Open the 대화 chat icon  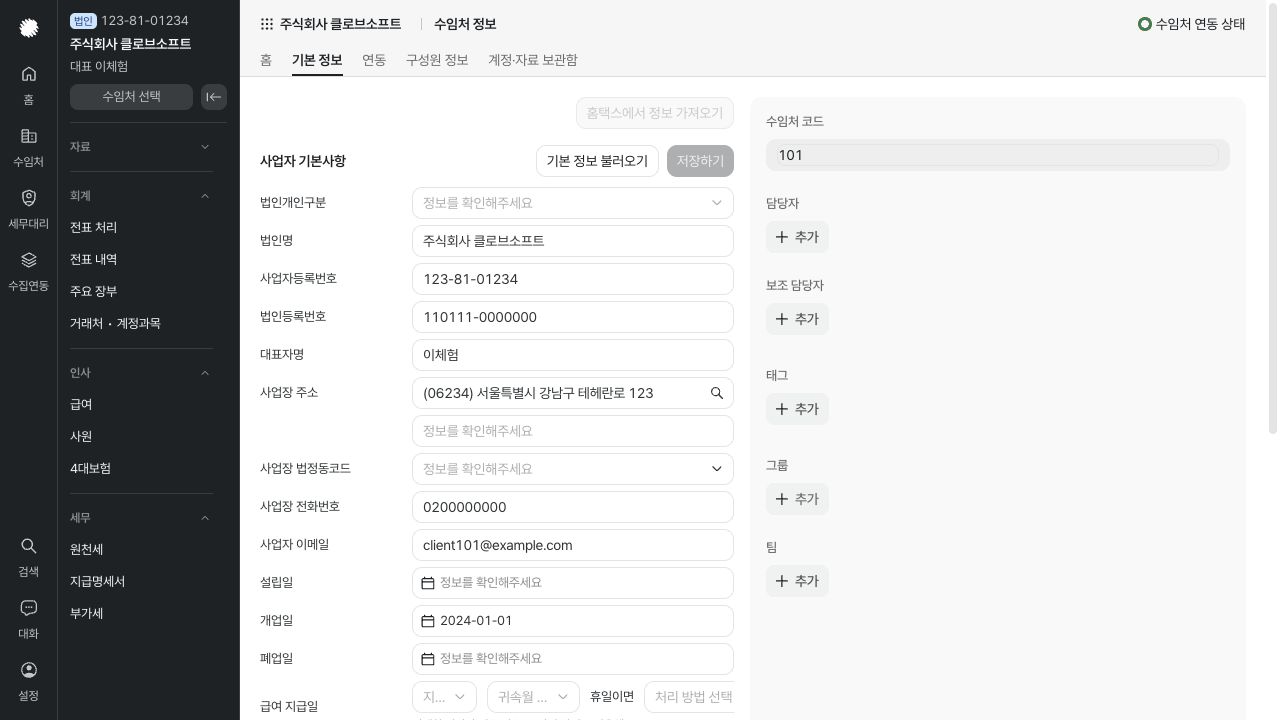tap(28, 619)
